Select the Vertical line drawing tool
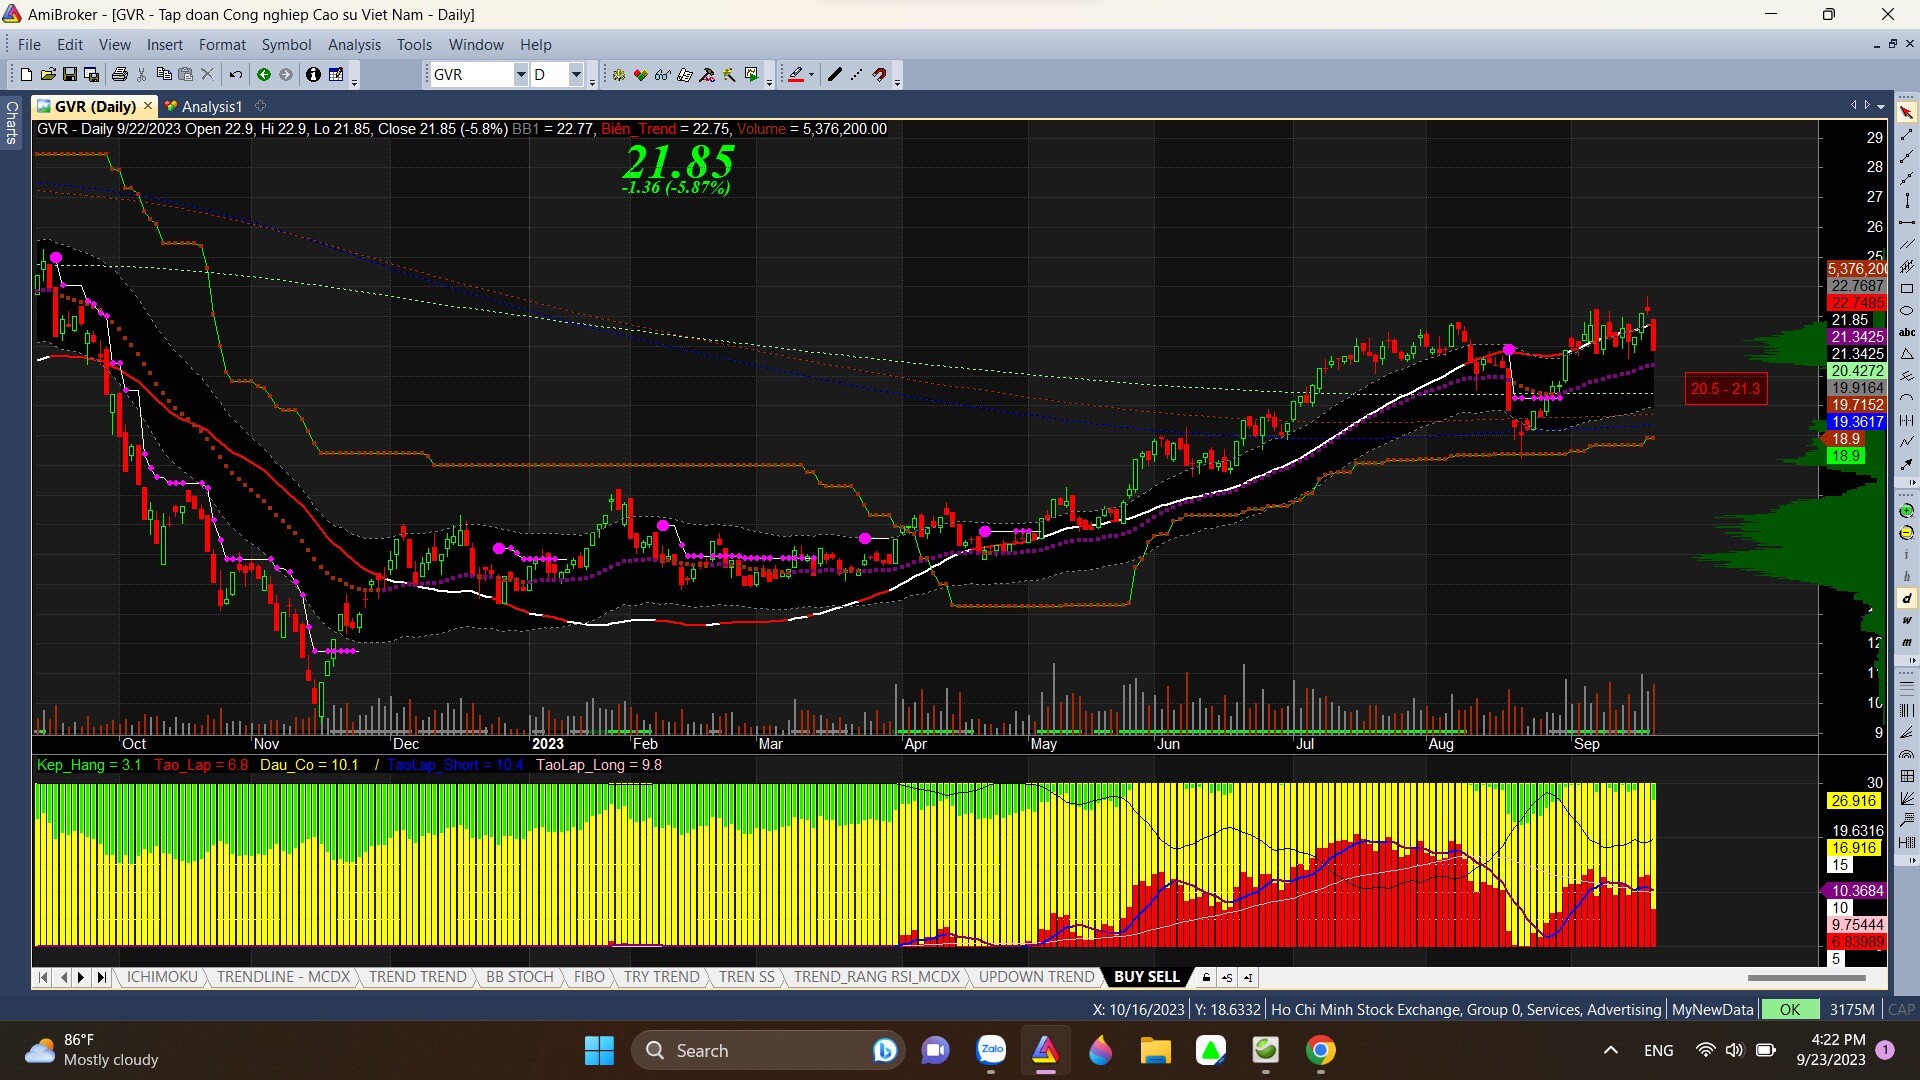 pyautogui.click(x=1907, y=201)
